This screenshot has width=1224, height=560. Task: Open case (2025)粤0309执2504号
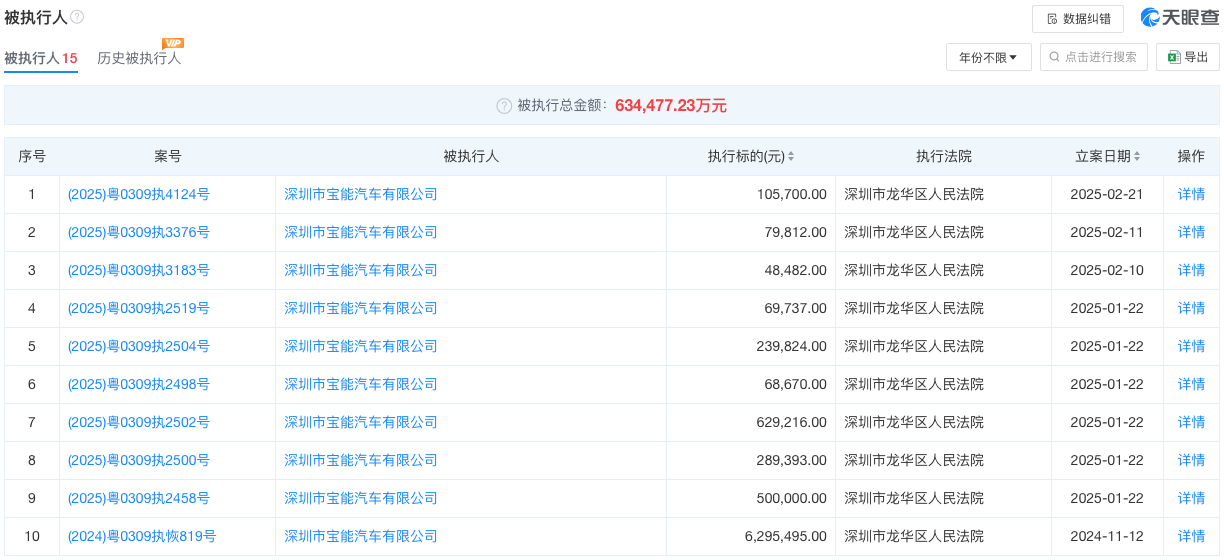point(139,346)
